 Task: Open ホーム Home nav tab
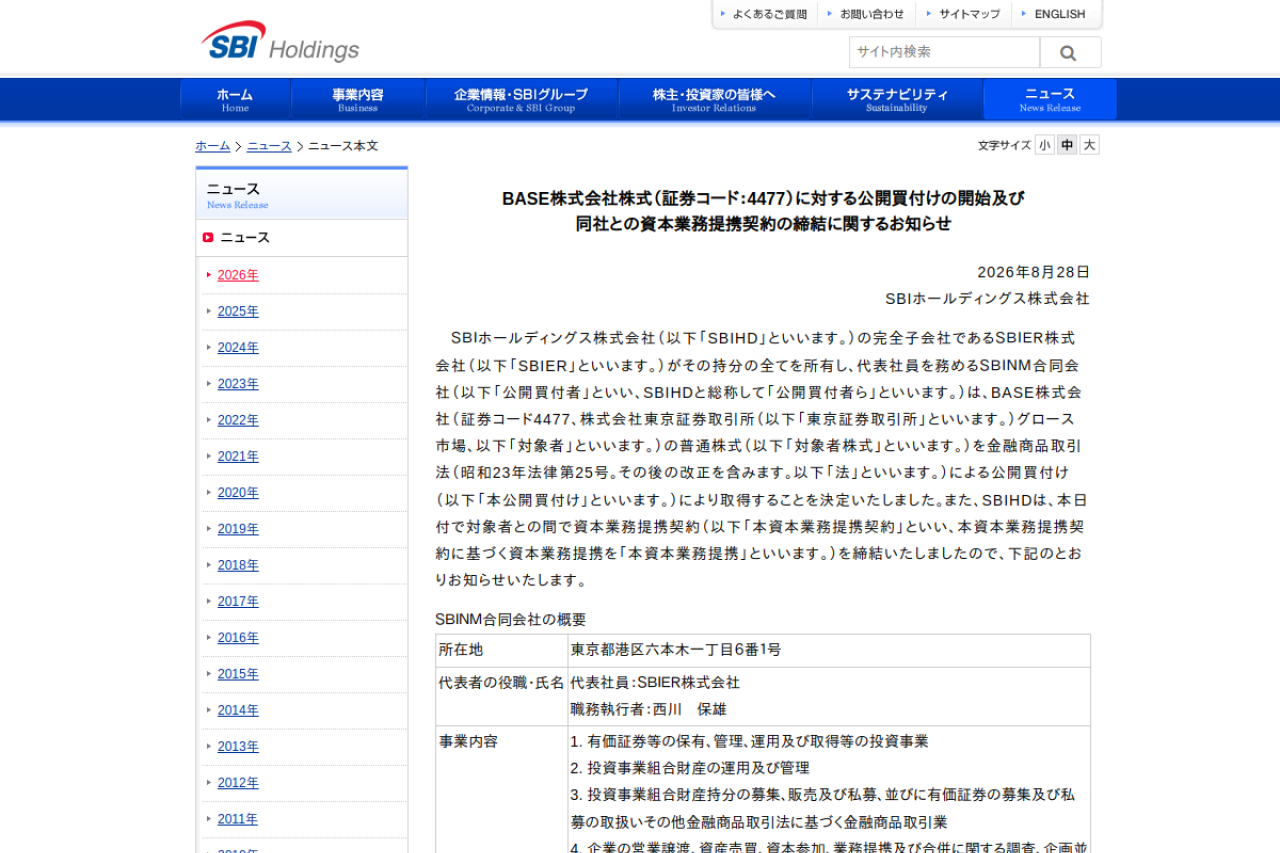[235, 100]
